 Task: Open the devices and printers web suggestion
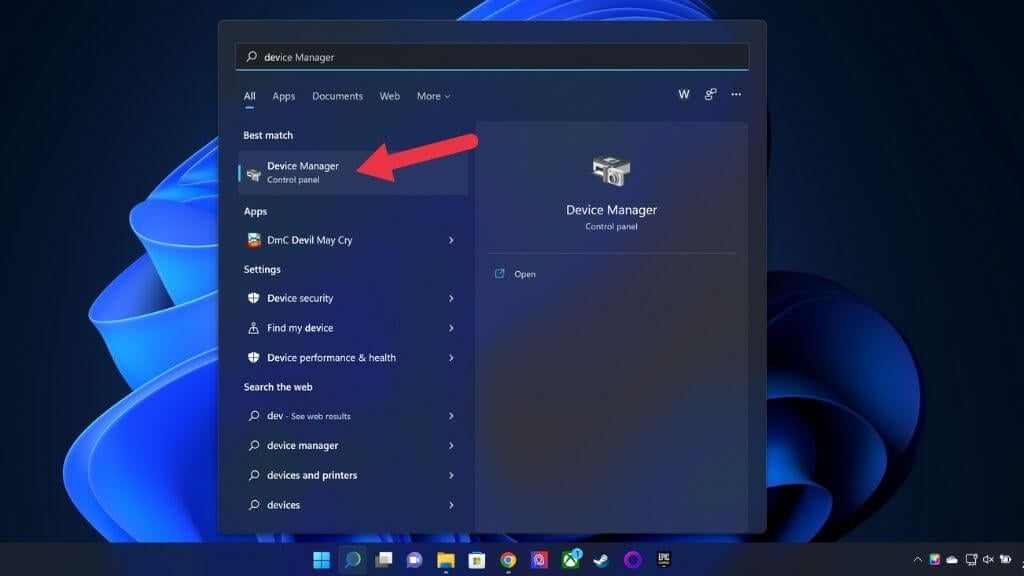point(353,475)
